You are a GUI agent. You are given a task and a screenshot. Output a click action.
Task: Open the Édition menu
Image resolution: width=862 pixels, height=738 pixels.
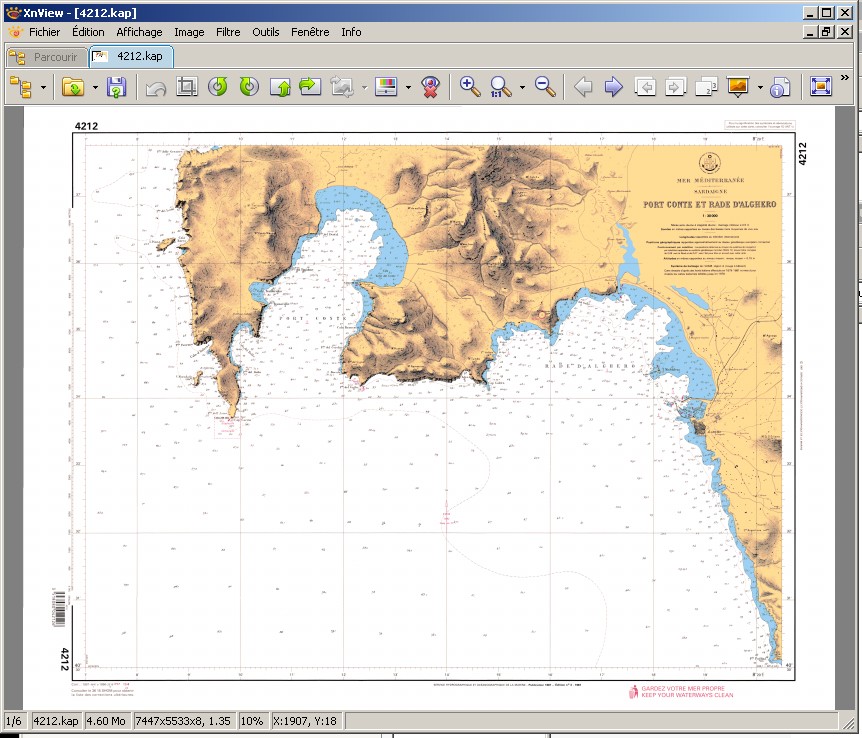88,32
